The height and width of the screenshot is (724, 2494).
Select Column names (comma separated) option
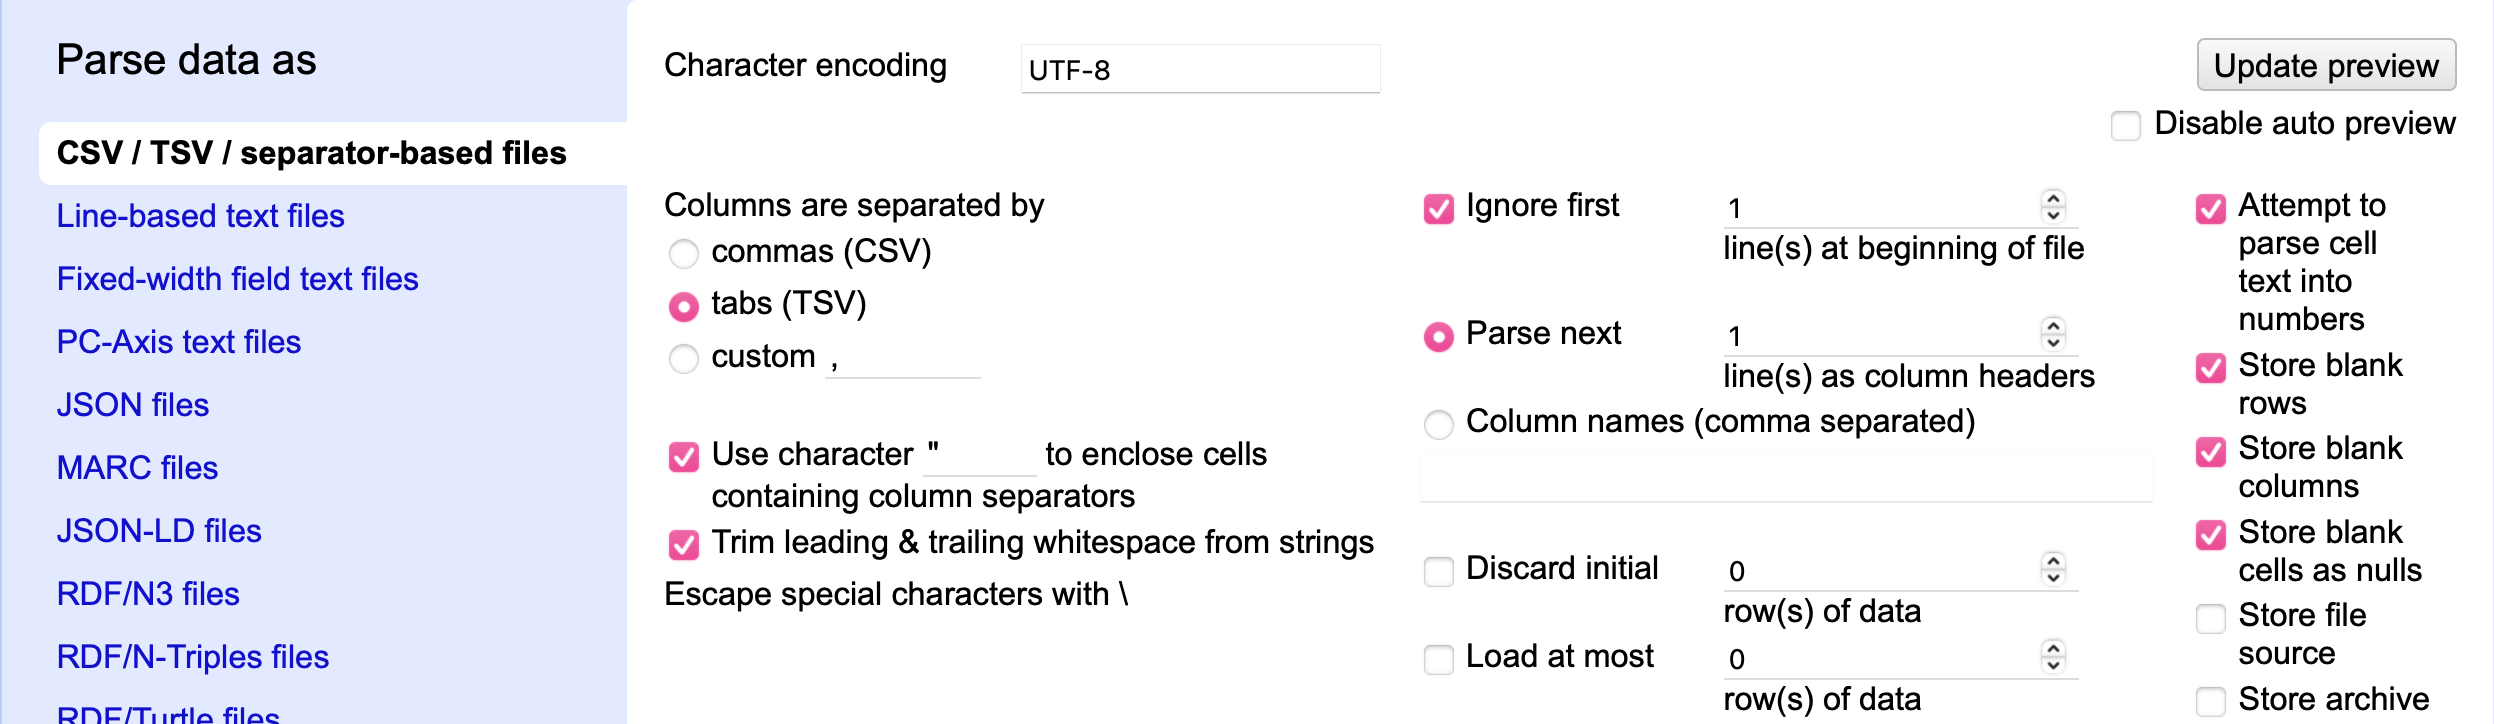1438,424
